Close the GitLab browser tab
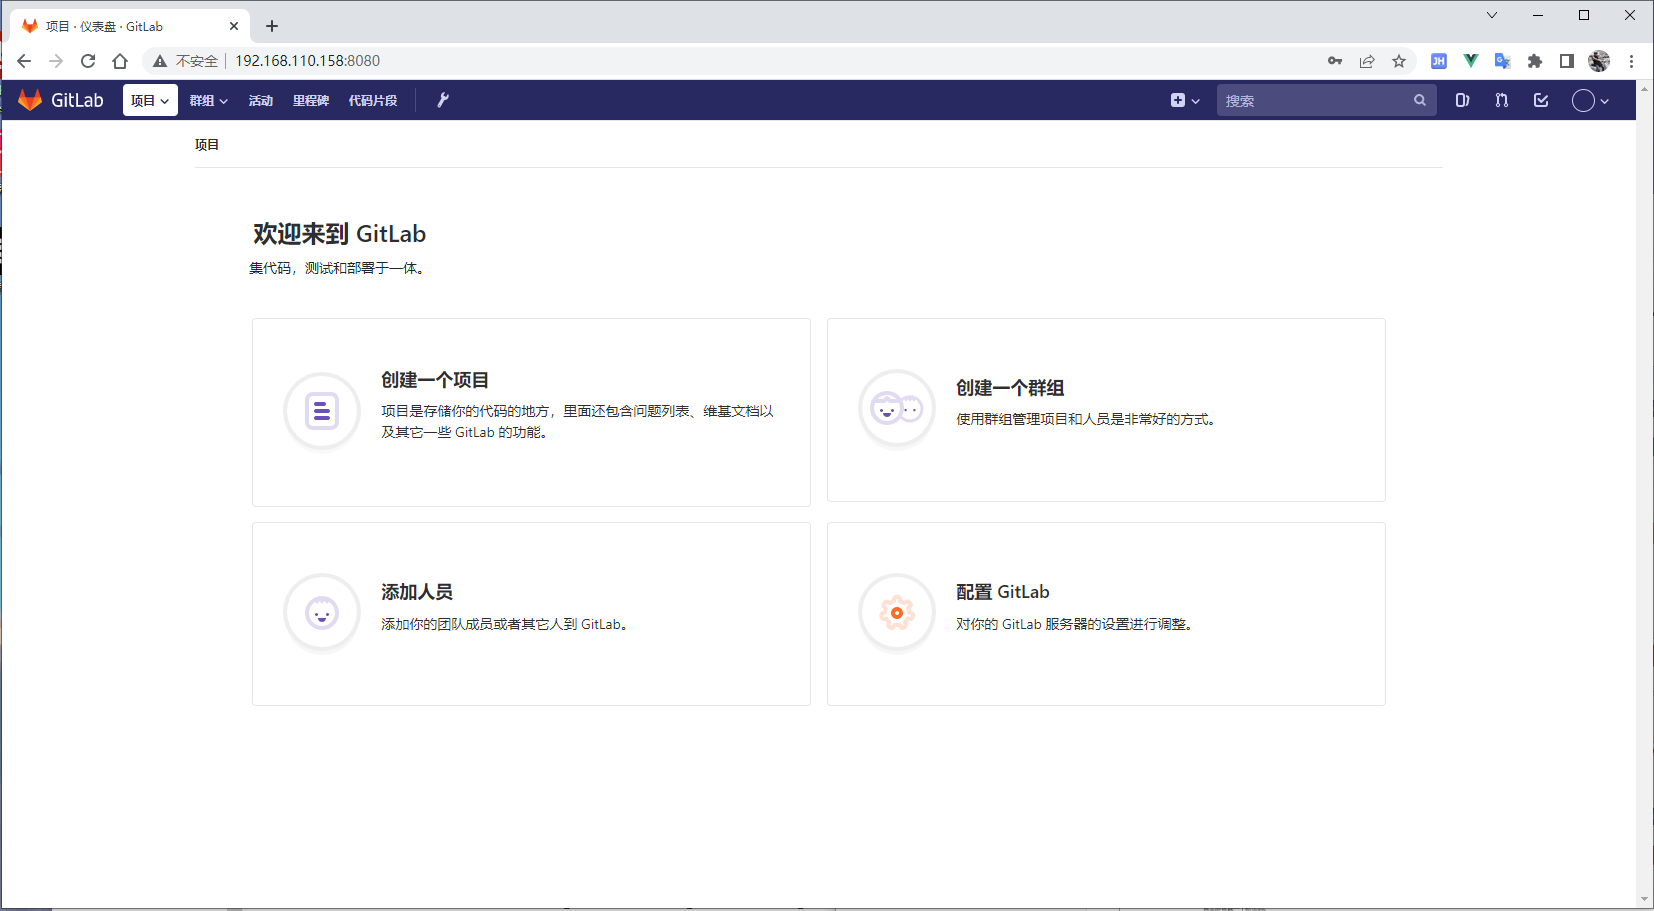The width and height of the screenshot is (1654, 911). (234, 26)
